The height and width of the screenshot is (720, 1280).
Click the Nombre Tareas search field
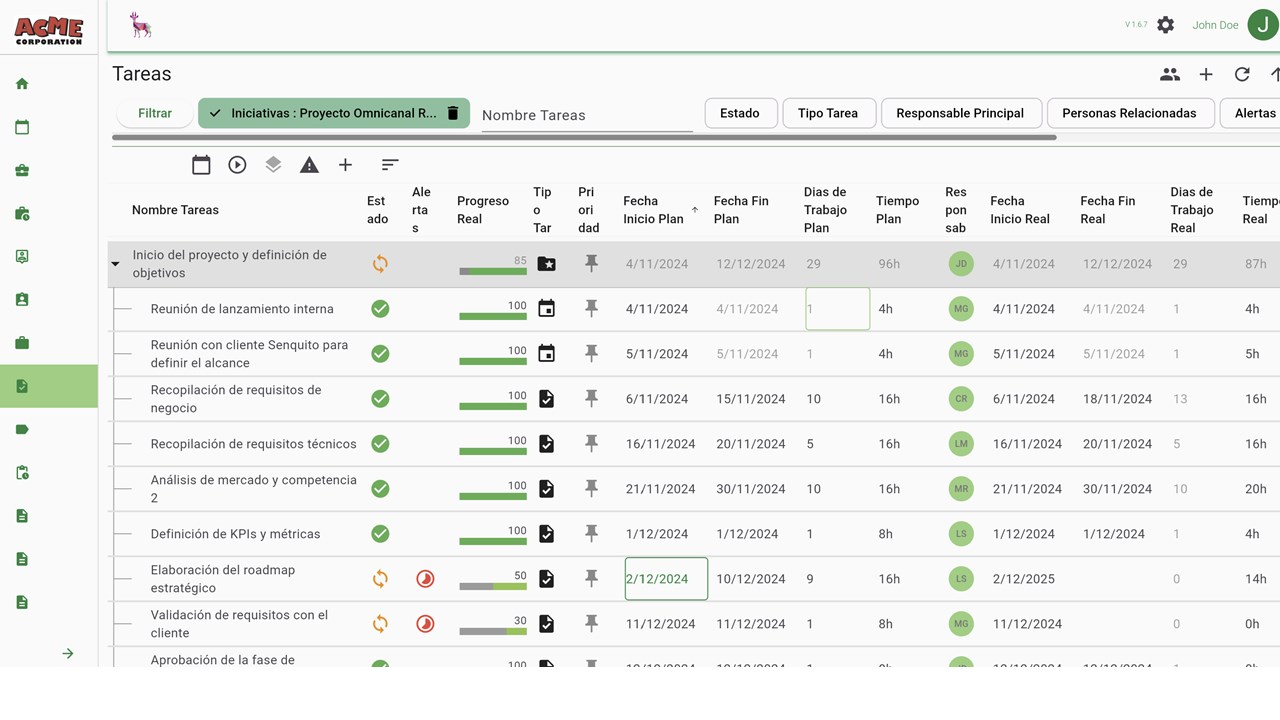pyautogui.click(x=586, y=115)
